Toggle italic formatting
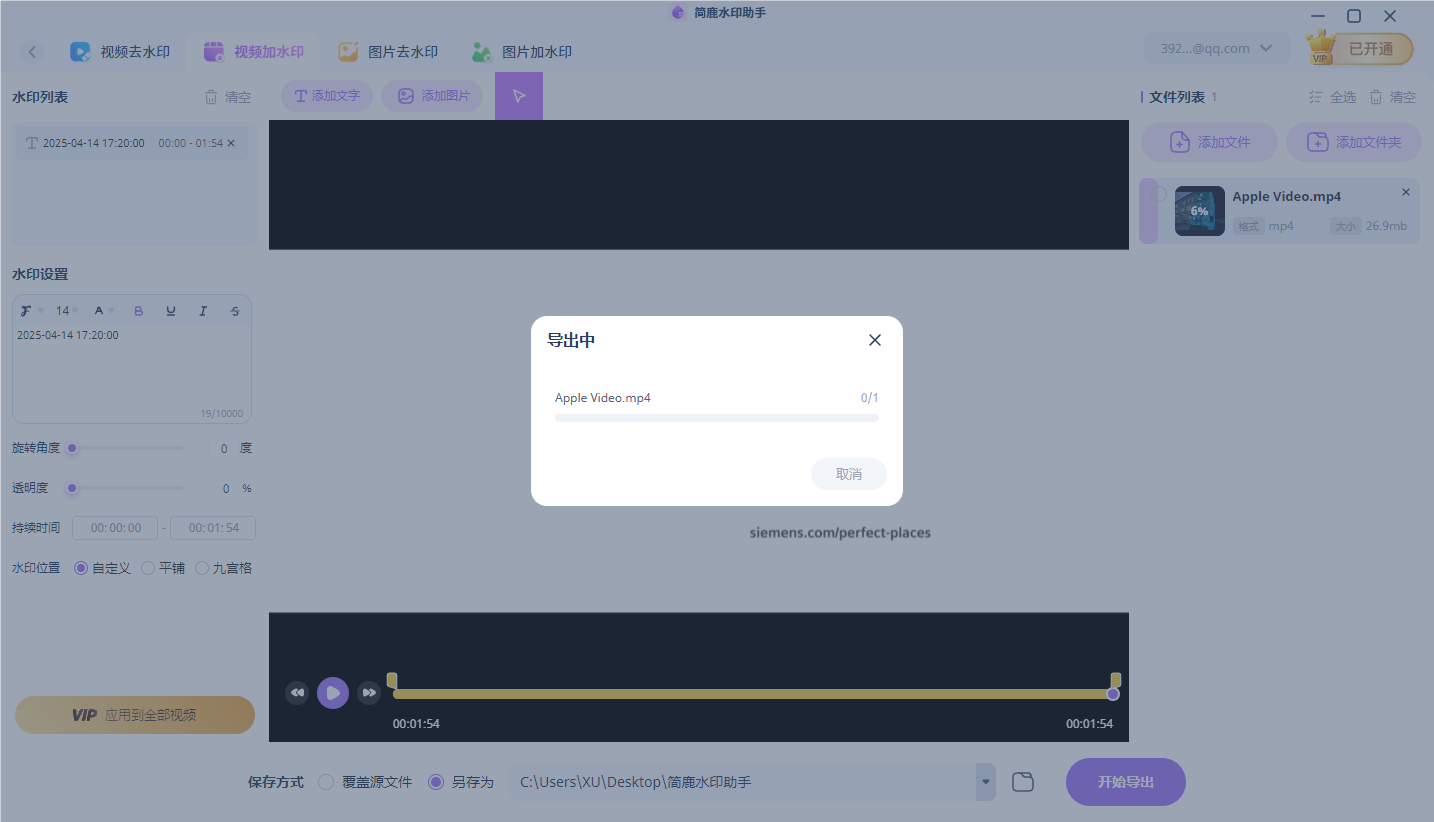Image resolution: width=1434 pixels, height=822 pixels. 203,311
